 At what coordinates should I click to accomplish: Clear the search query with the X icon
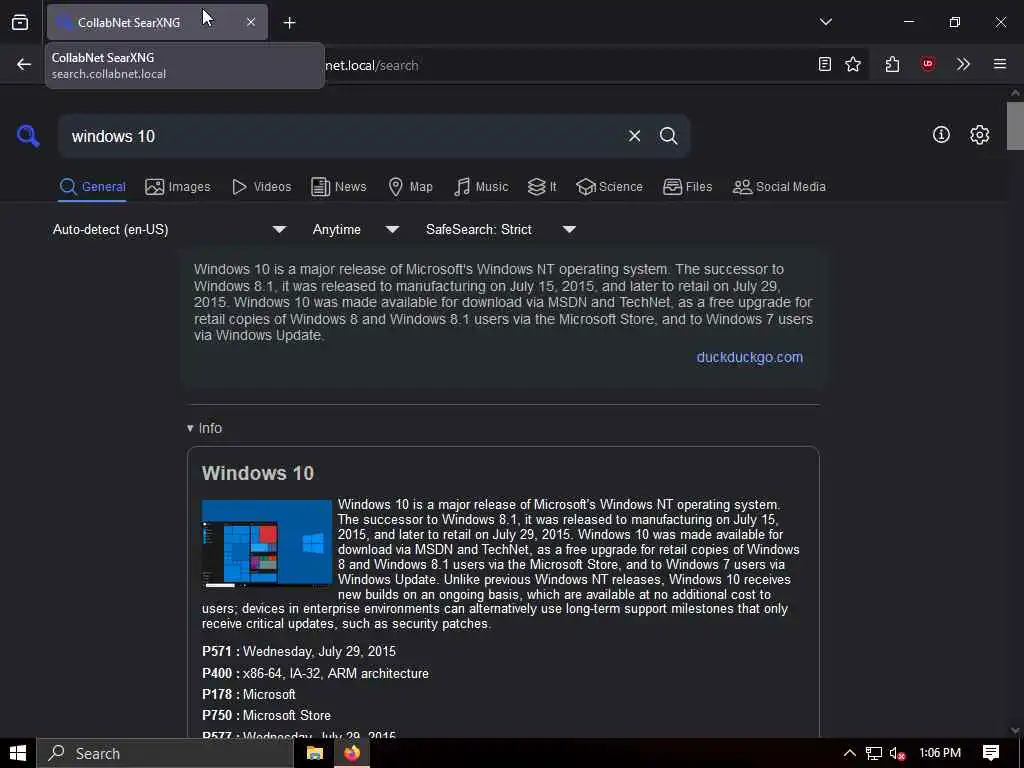(634, 136)
